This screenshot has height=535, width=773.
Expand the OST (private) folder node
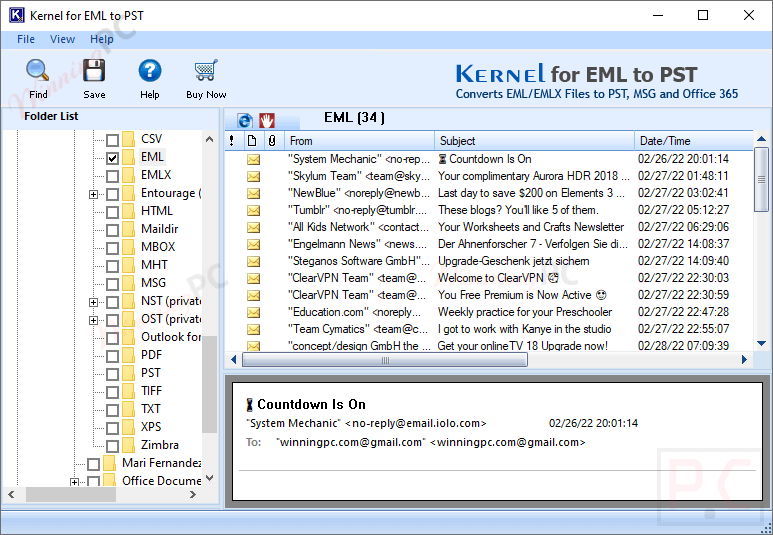(93, 320)
